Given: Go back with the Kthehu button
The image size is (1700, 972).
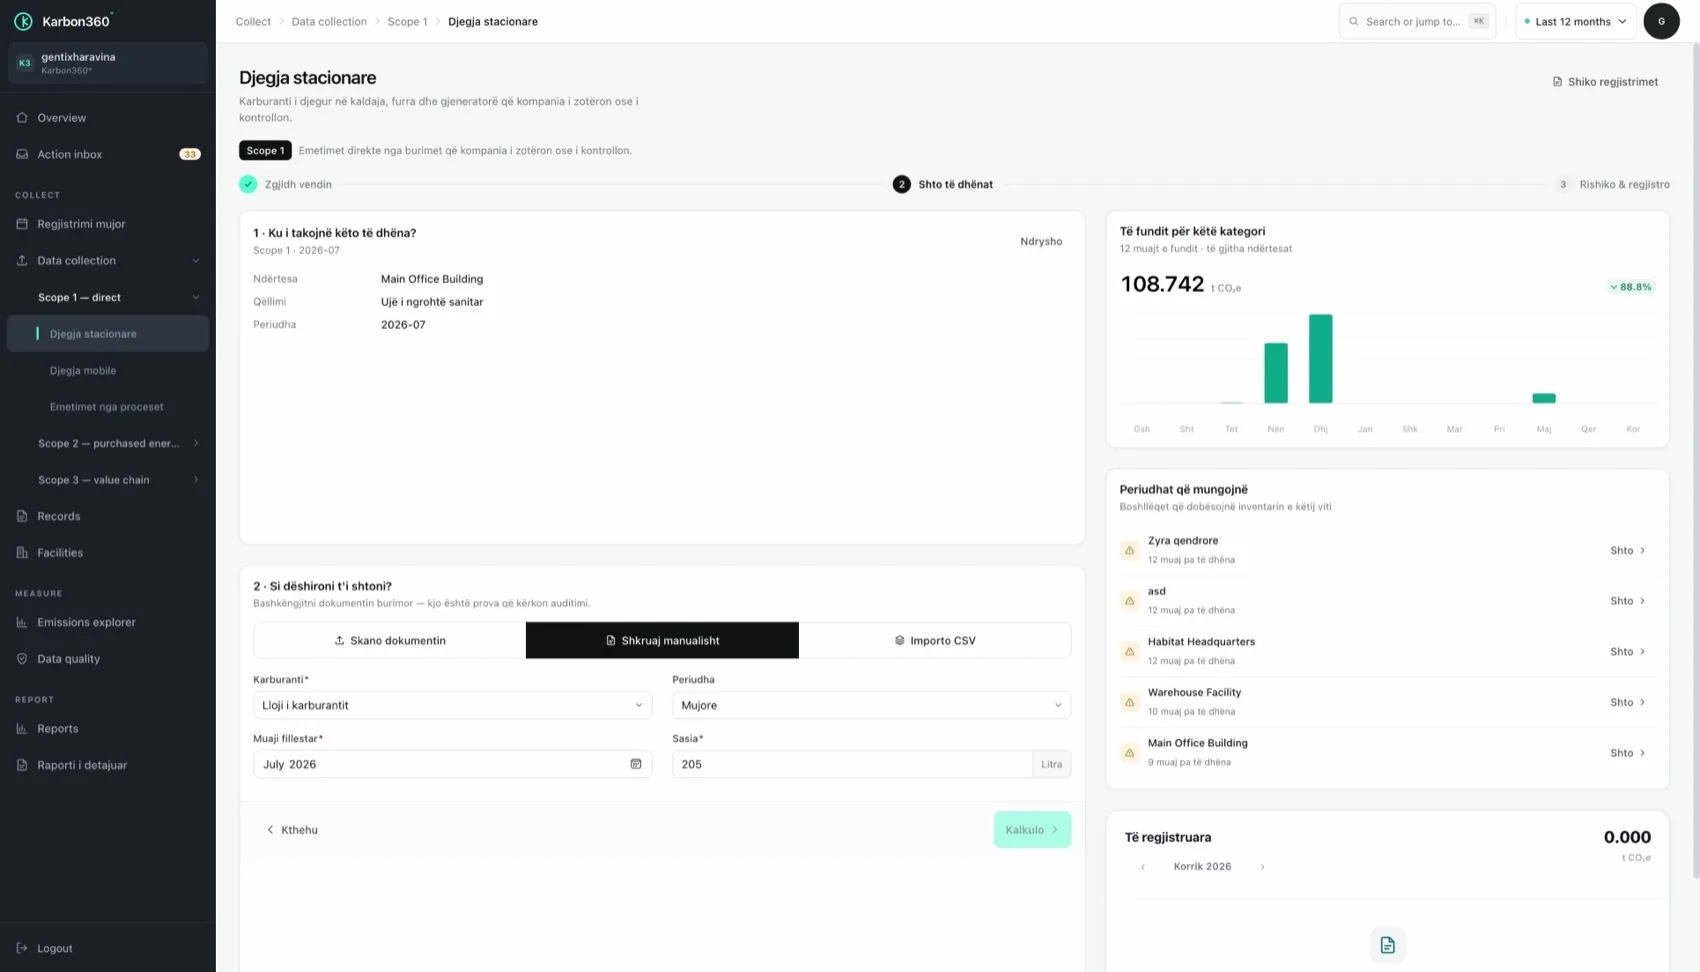Looking at the screenshot, I should click(x=292, y=830).
